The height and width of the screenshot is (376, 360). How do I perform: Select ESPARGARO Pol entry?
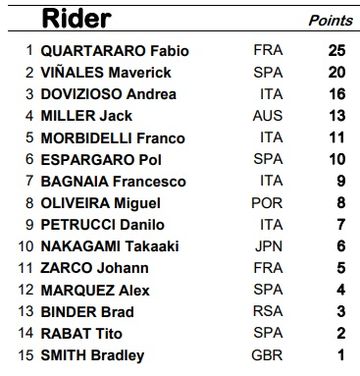[x=182, y=160]
